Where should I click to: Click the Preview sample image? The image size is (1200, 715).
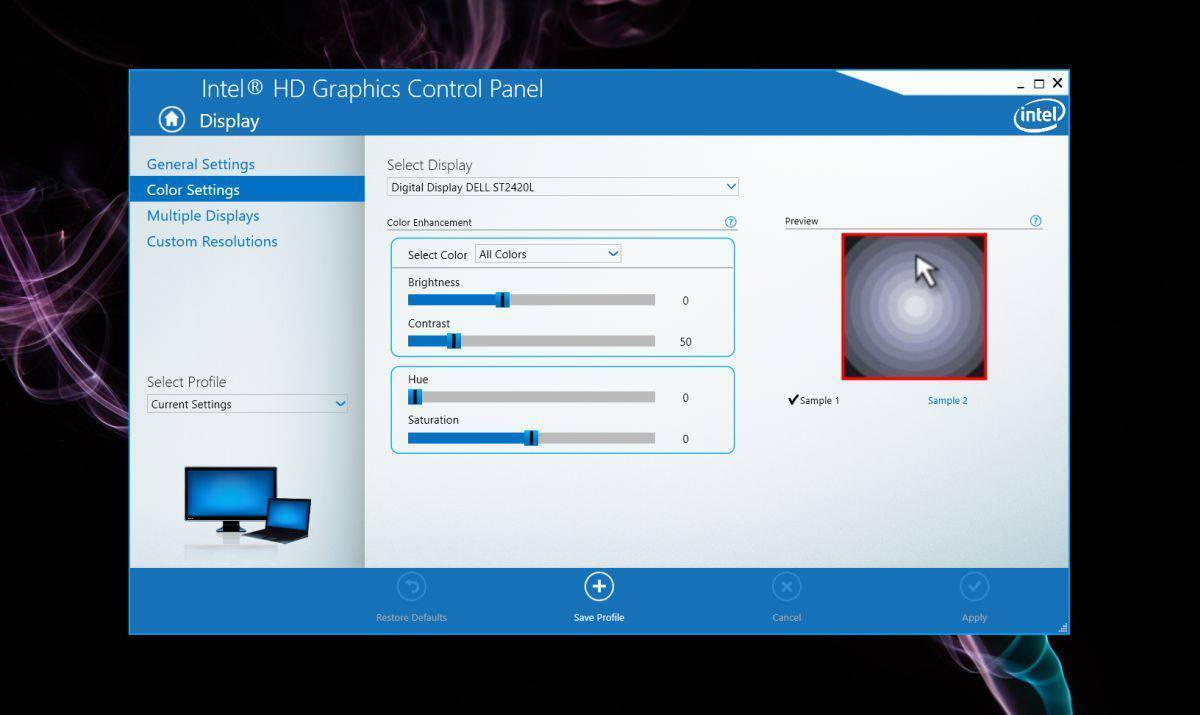913,306
